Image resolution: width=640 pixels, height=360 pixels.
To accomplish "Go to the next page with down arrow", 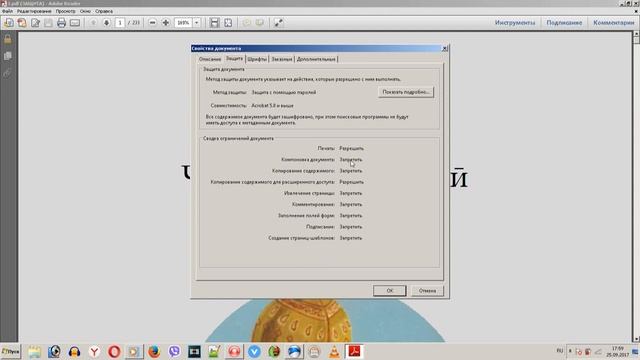I will tap(107, 23).
